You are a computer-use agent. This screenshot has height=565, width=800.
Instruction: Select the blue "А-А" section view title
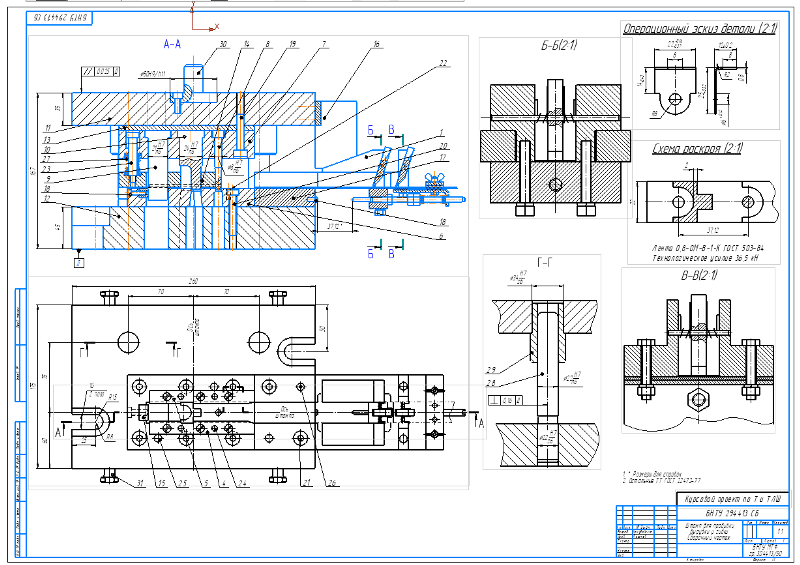point(172,44)
